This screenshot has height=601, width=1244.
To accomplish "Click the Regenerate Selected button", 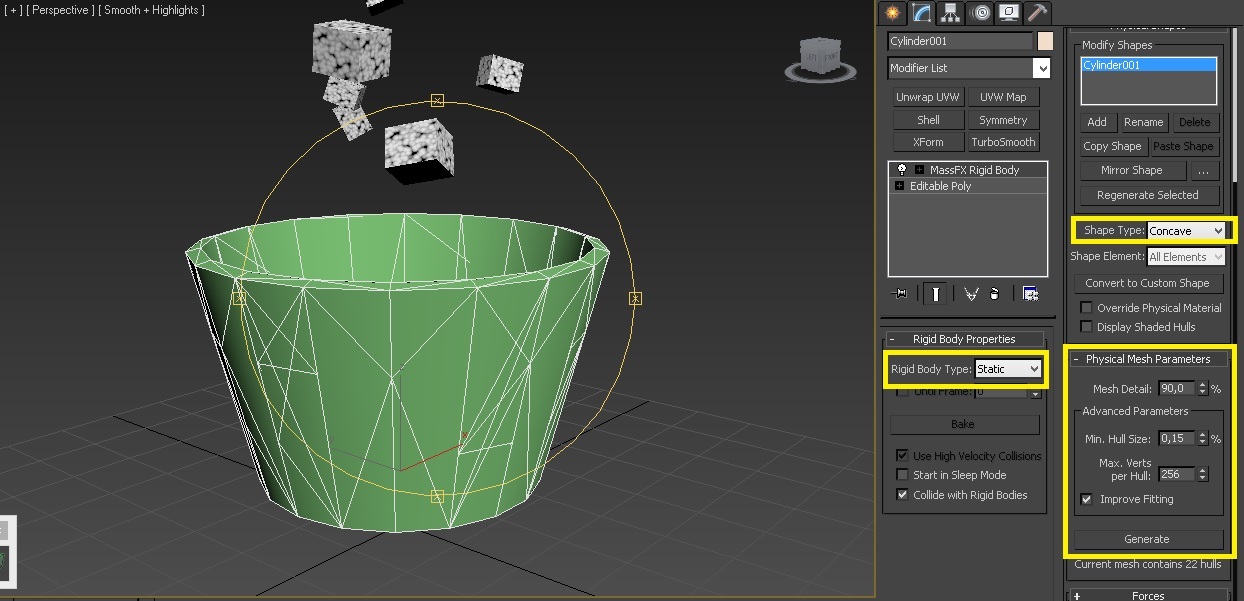I will (1148, 195).
